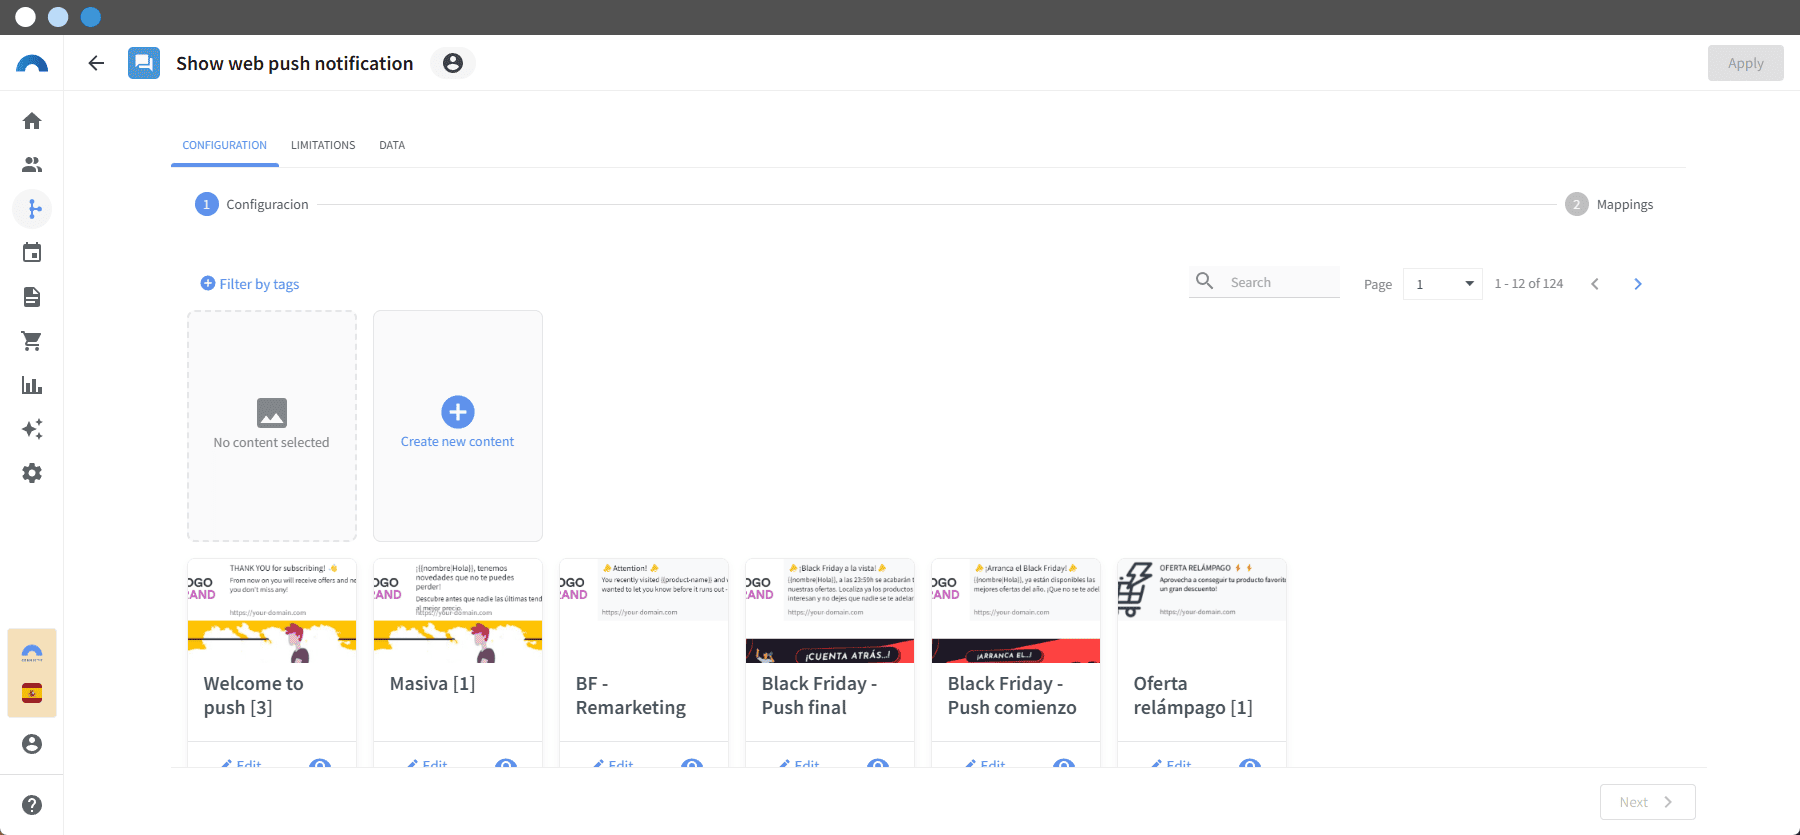Open the People icon in the sidebar
Screen dimensions: 1800x835
[x=32, y=165]
